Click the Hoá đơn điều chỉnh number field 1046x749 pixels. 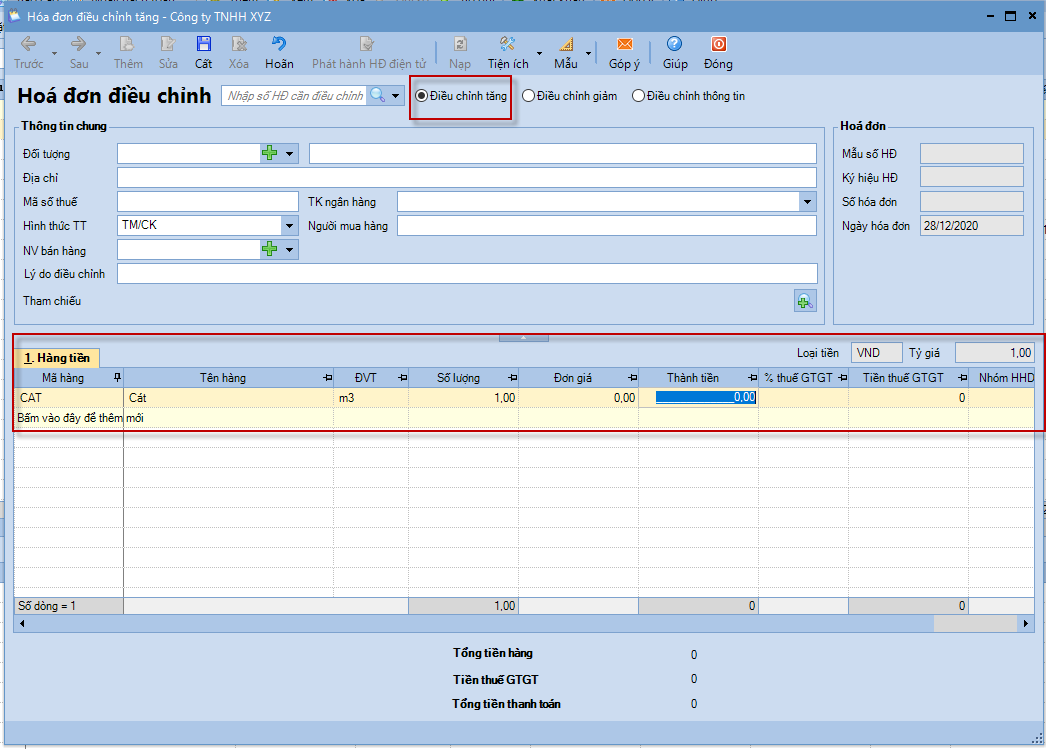295,95
